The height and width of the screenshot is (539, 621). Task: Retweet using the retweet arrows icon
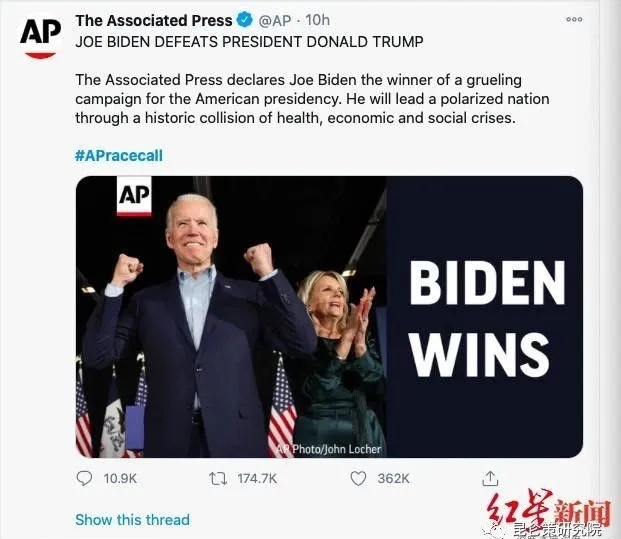click(218, 479)
